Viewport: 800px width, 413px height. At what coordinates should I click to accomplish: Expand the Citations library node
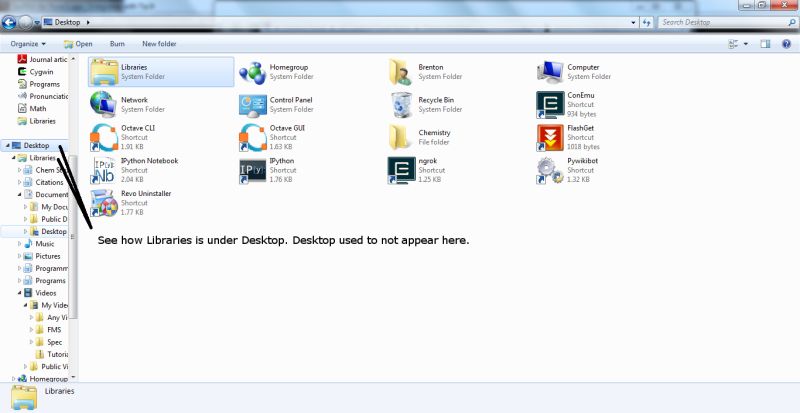point(20,182)
